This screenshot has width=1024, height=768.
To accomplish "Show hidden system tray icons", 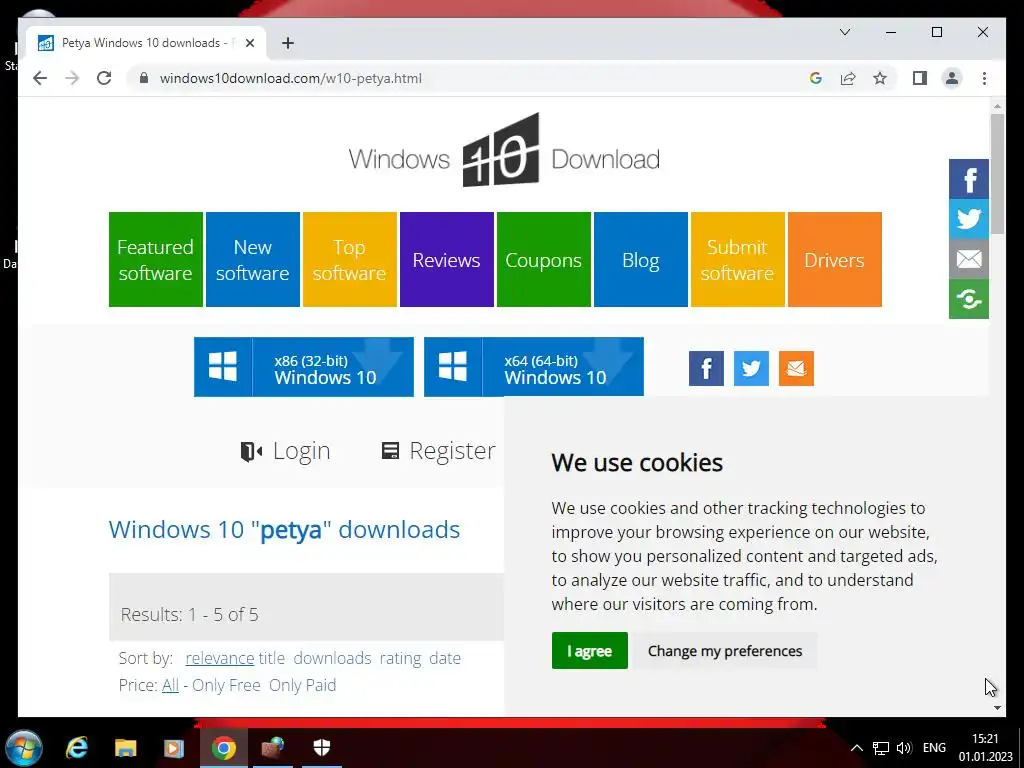I will [857, 748].
